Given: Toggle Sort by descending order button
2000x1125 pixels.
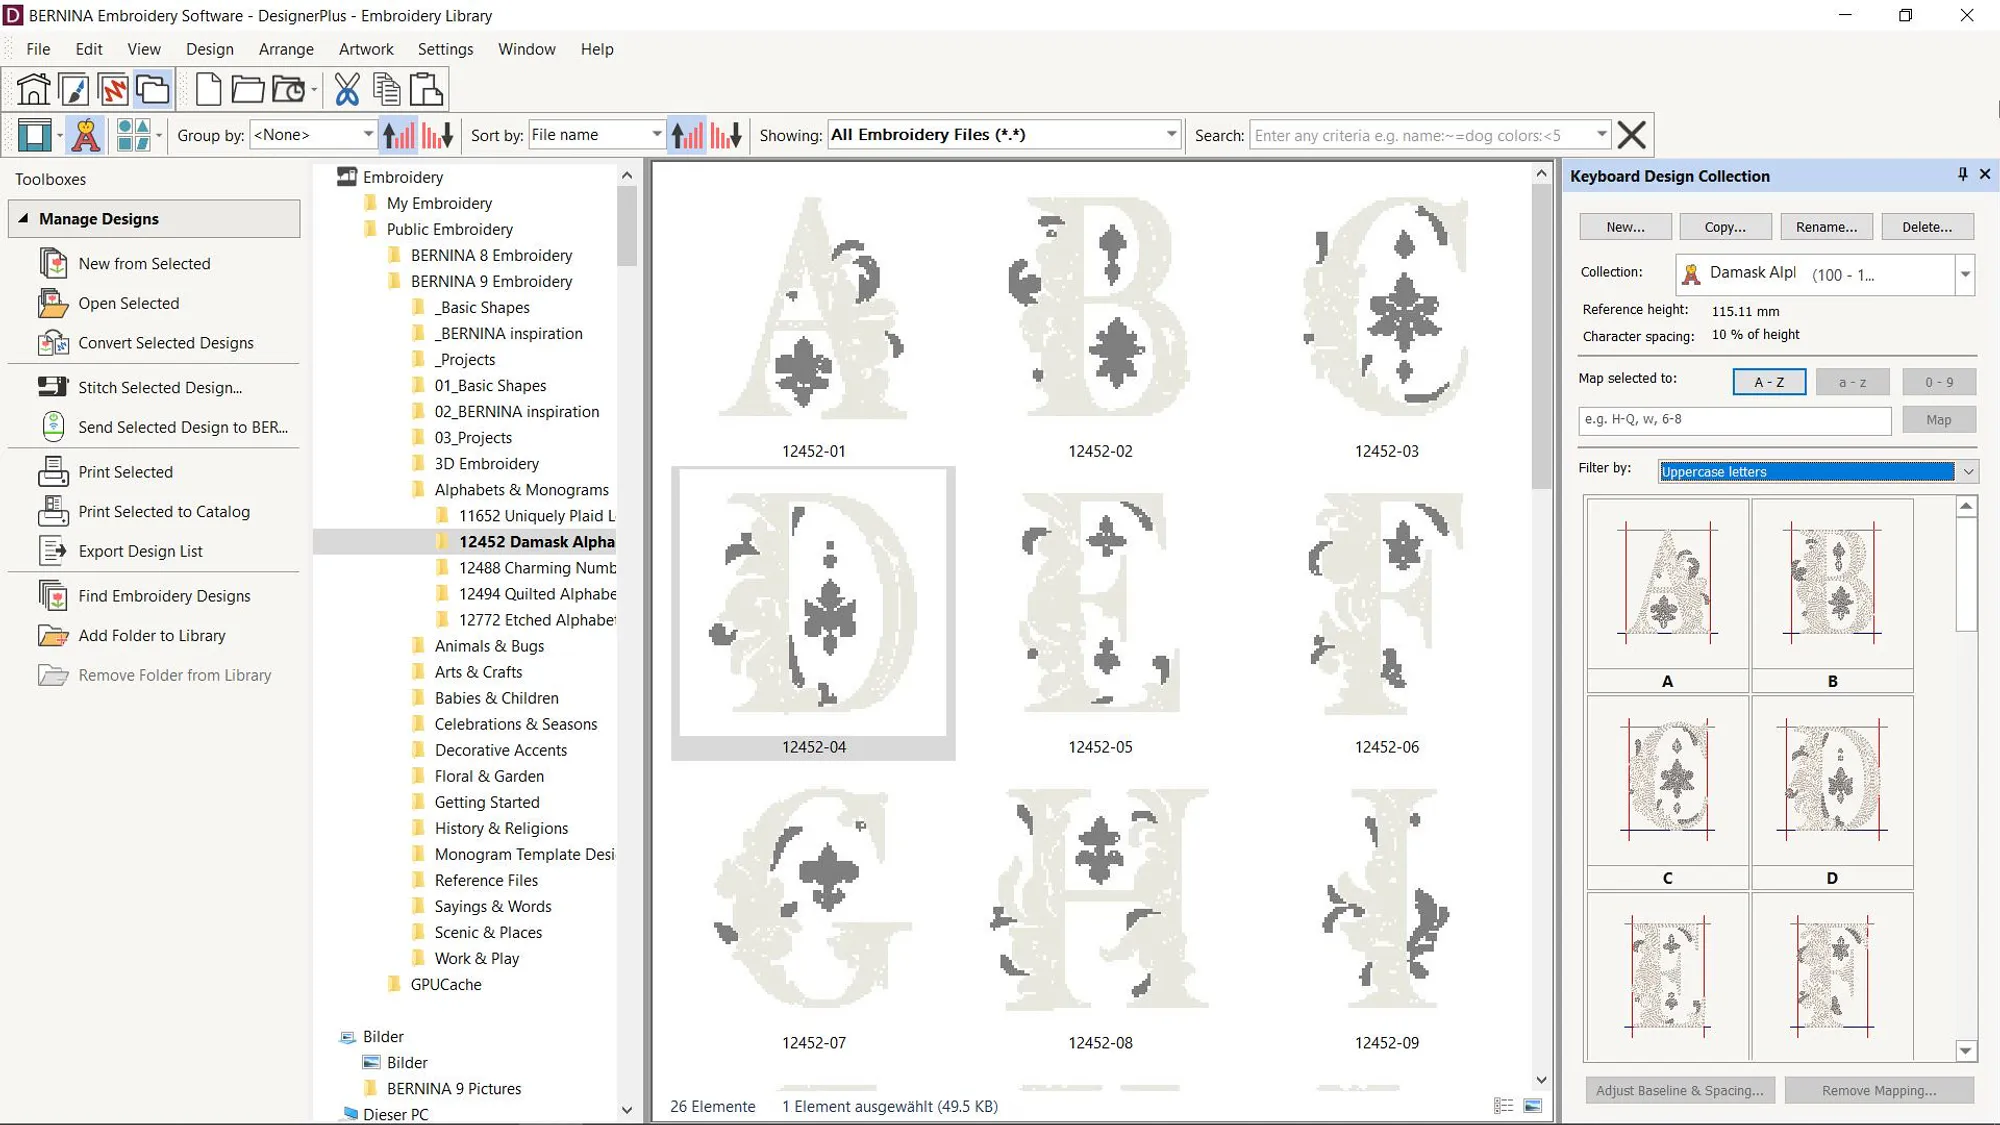Looking at the screenshot, I should (727, 135).
